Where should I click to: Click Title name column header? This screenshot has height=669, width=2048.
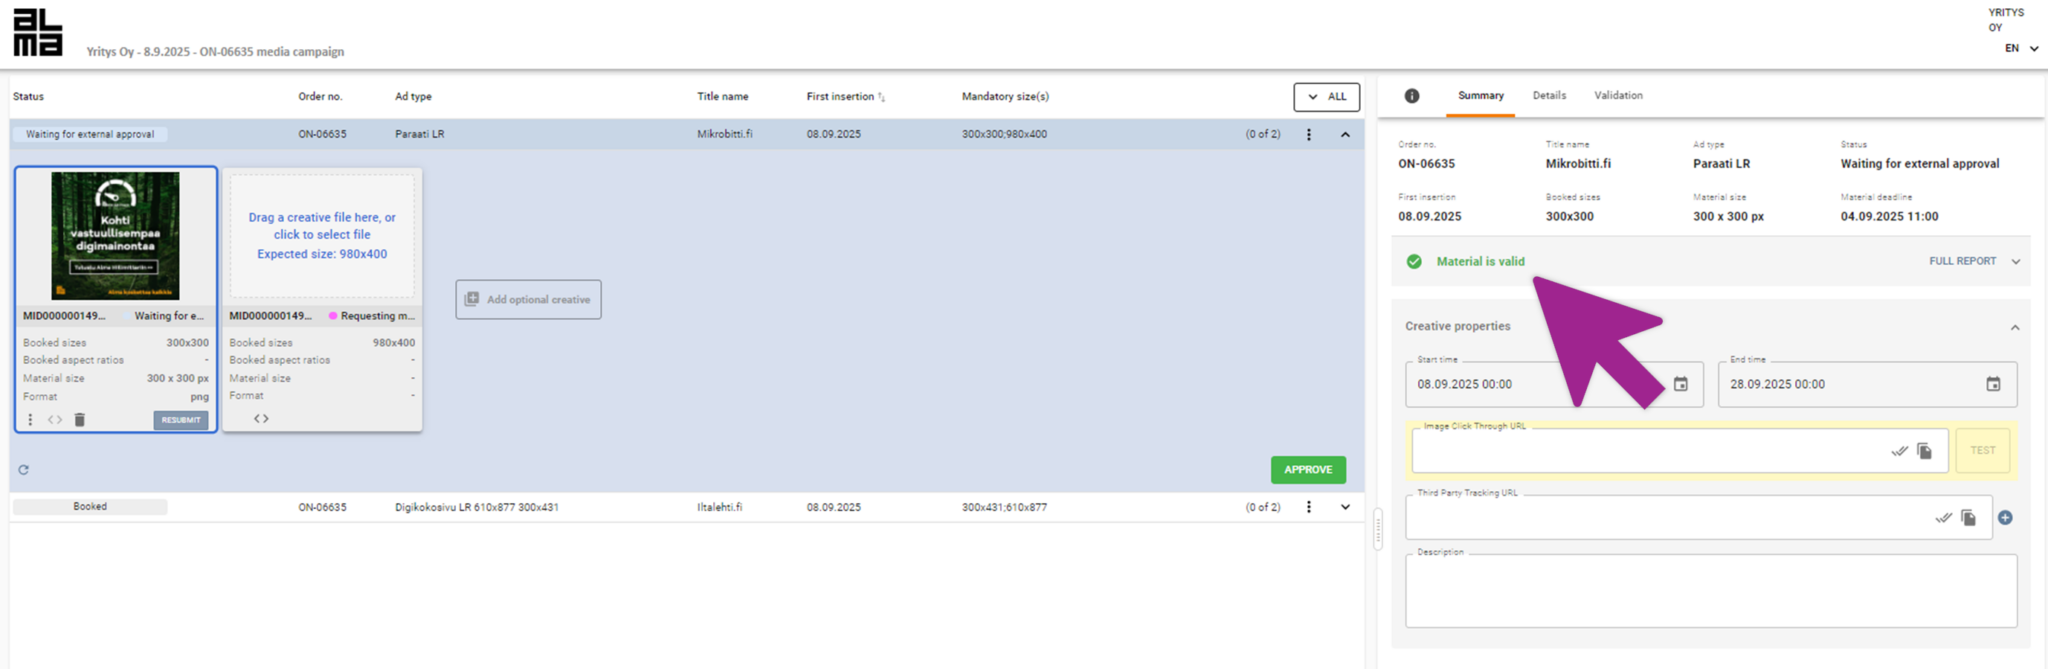point(722,97)
